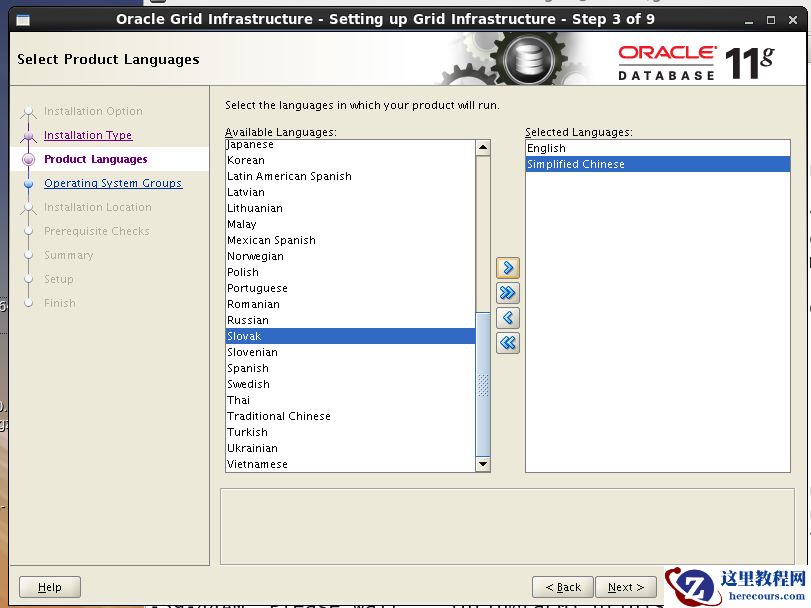811x608 pixels.
Task: Click the Summary step
Action: pyautogui.click(x=69, y=255)
